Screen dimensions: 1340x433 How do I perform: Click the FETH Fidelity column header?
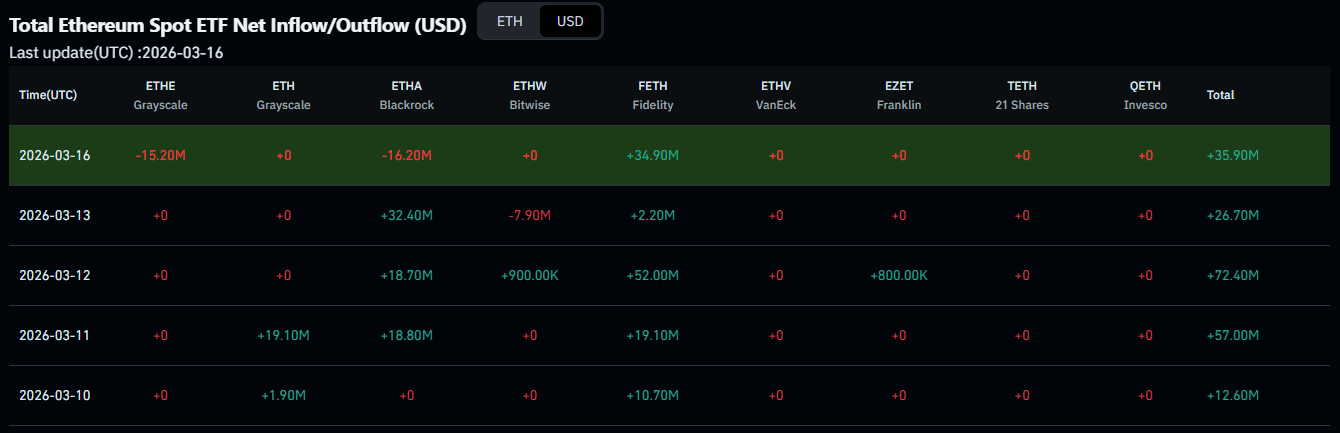653,95
